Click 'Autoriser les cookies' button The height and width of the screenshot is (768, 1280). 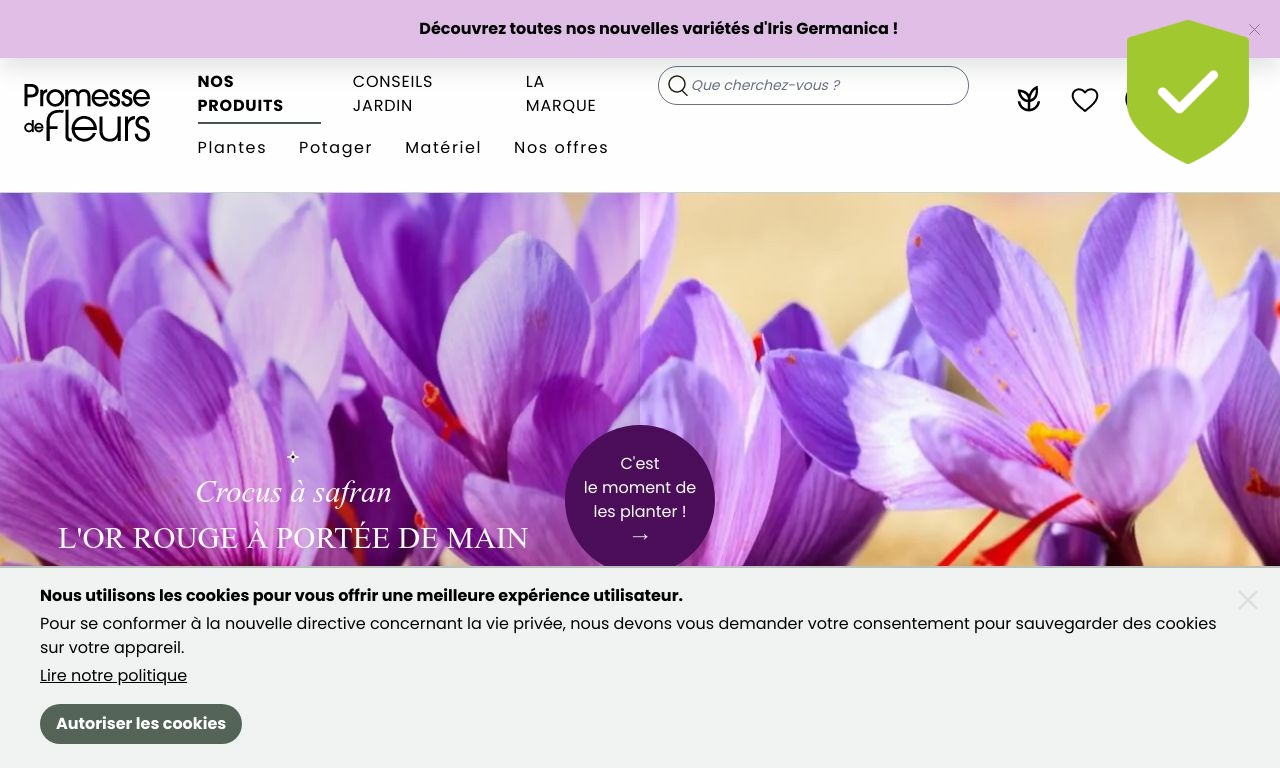pyautogui.click(x=141, y=724)
